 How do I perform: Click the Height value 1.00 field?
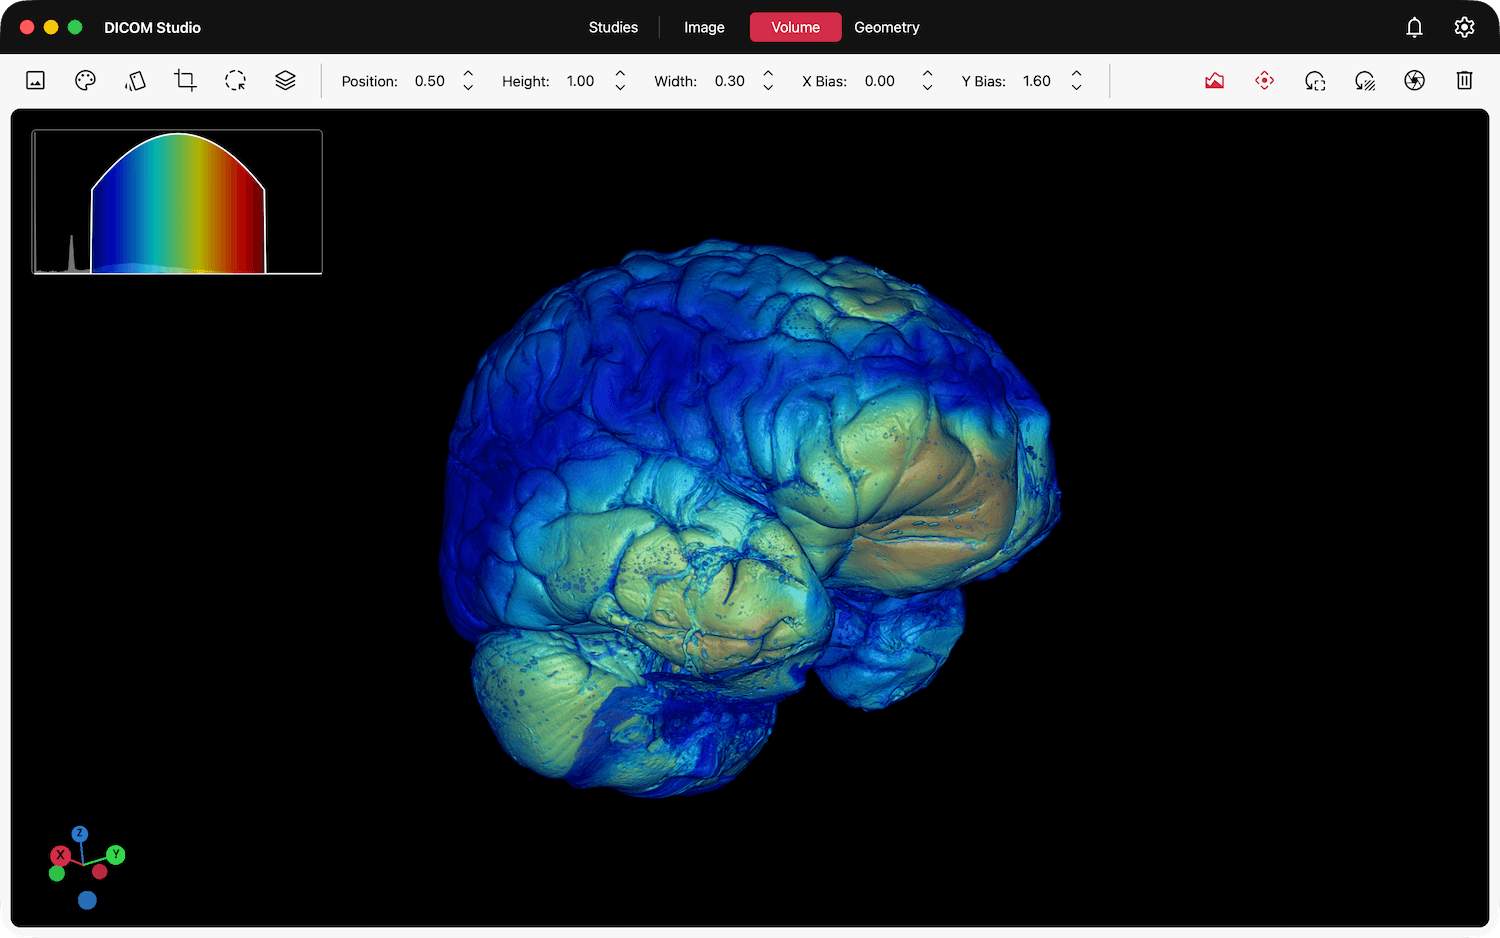580,81
